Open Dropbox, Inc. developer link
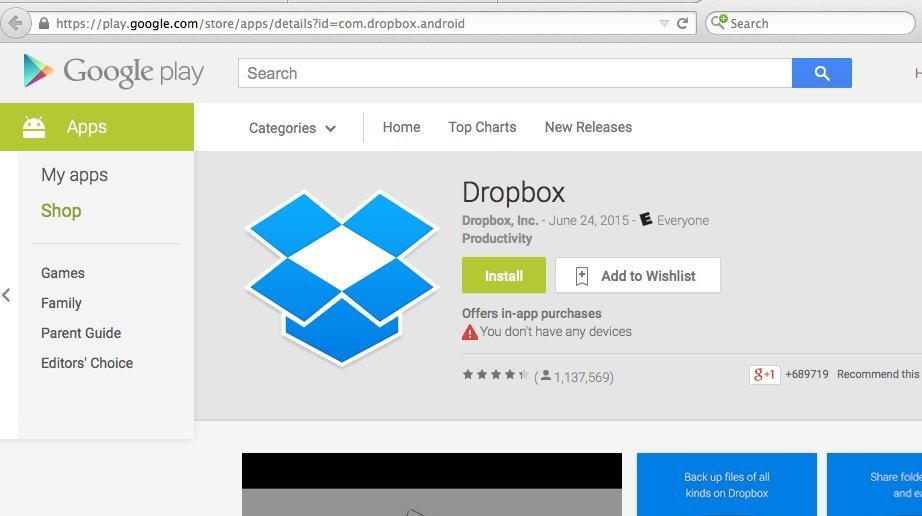The width and height of the screenshot is (922, 516). click(500, 220)
